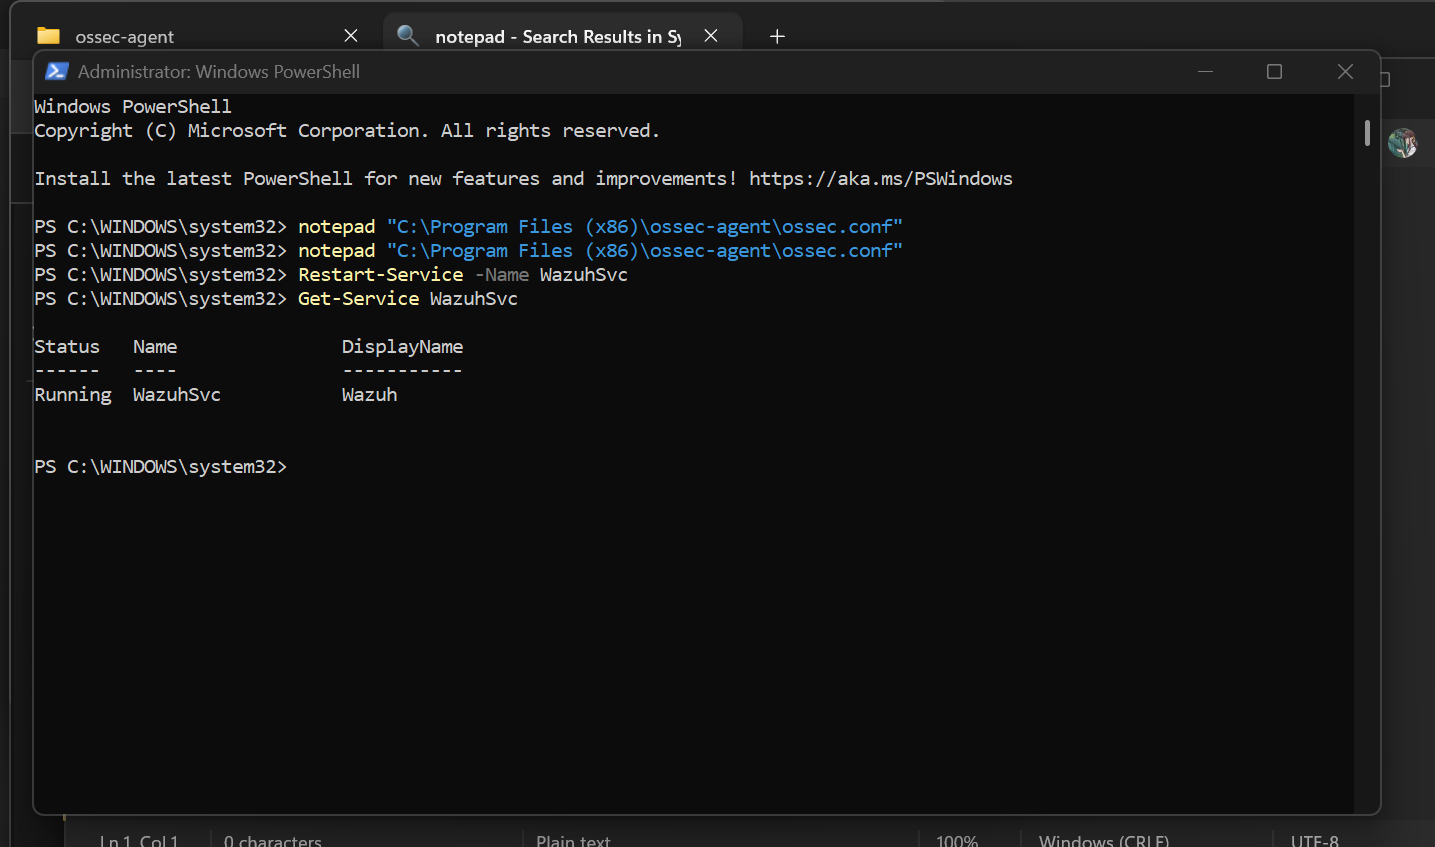Click the PowerShell icon in title bar
Image resolution: width=1435 pixels, height=847 pixels.
tap(57, 71)
